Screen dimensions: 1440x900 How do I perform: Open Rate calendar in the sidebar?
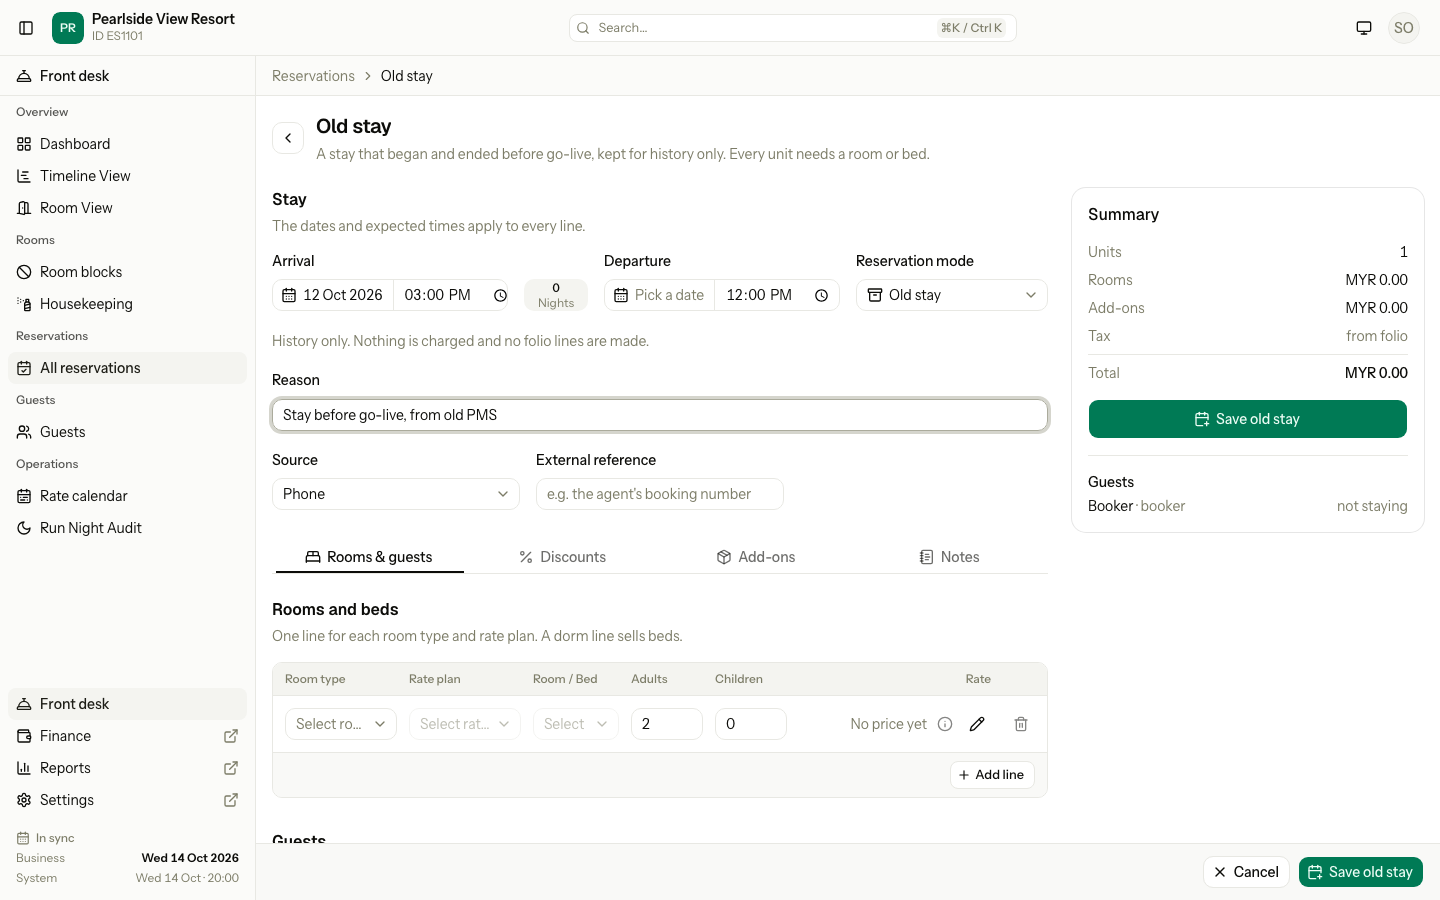click(128, 496)
